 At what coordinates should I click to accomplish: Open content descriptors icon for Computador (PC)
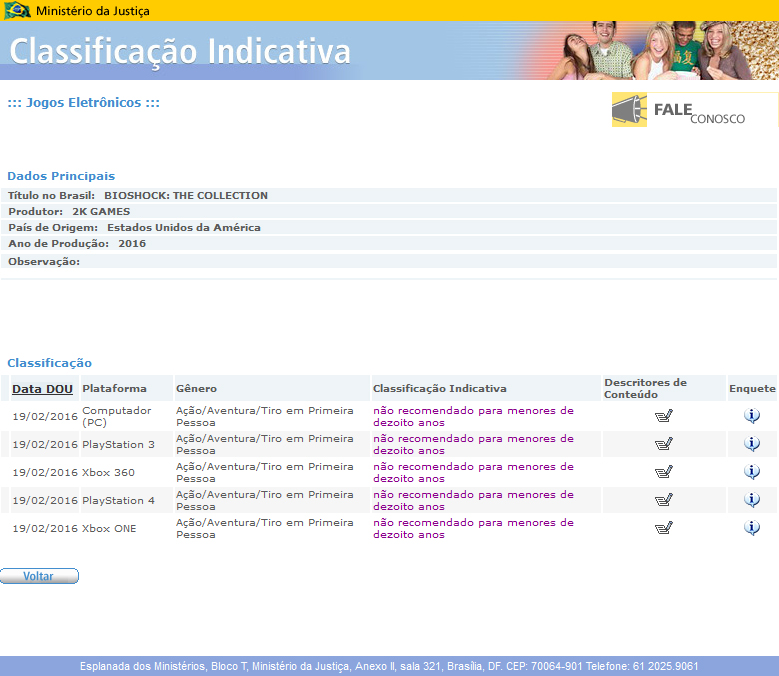point(663,416)
